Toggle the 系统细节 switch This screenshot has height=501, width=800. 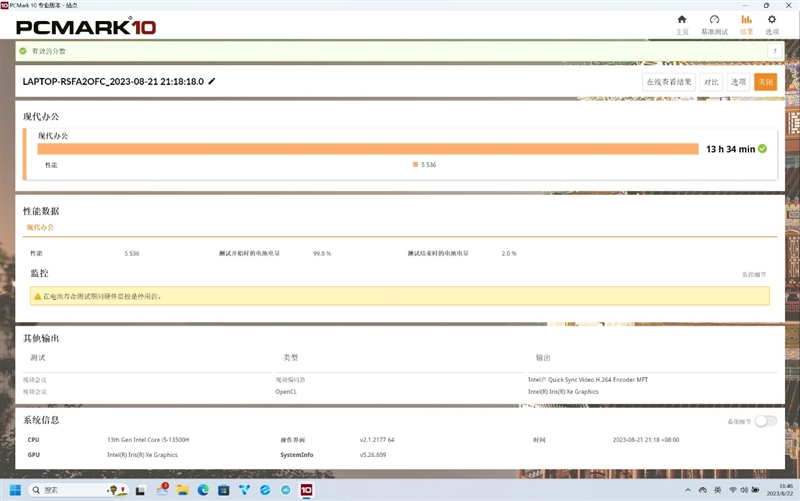(x=766, y=421)
